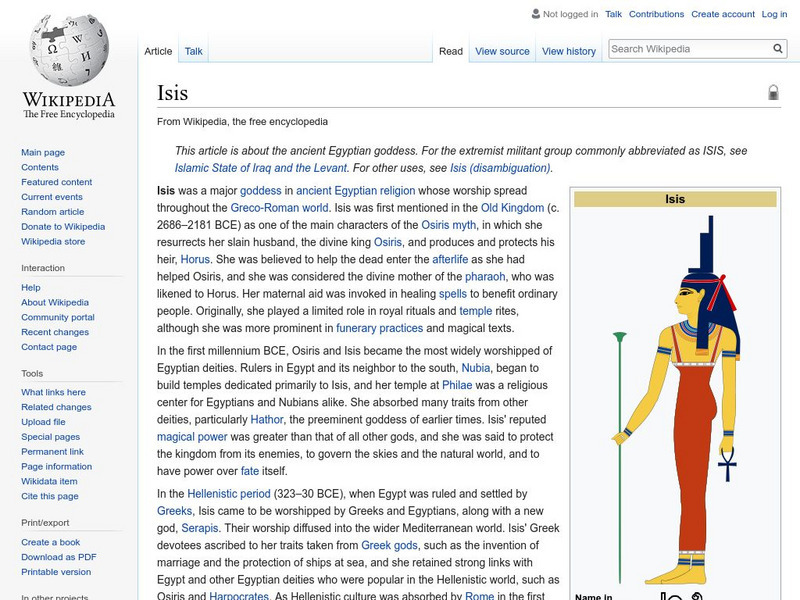Click Create account
The image size is (800, 600).
(x=722, y=14)
